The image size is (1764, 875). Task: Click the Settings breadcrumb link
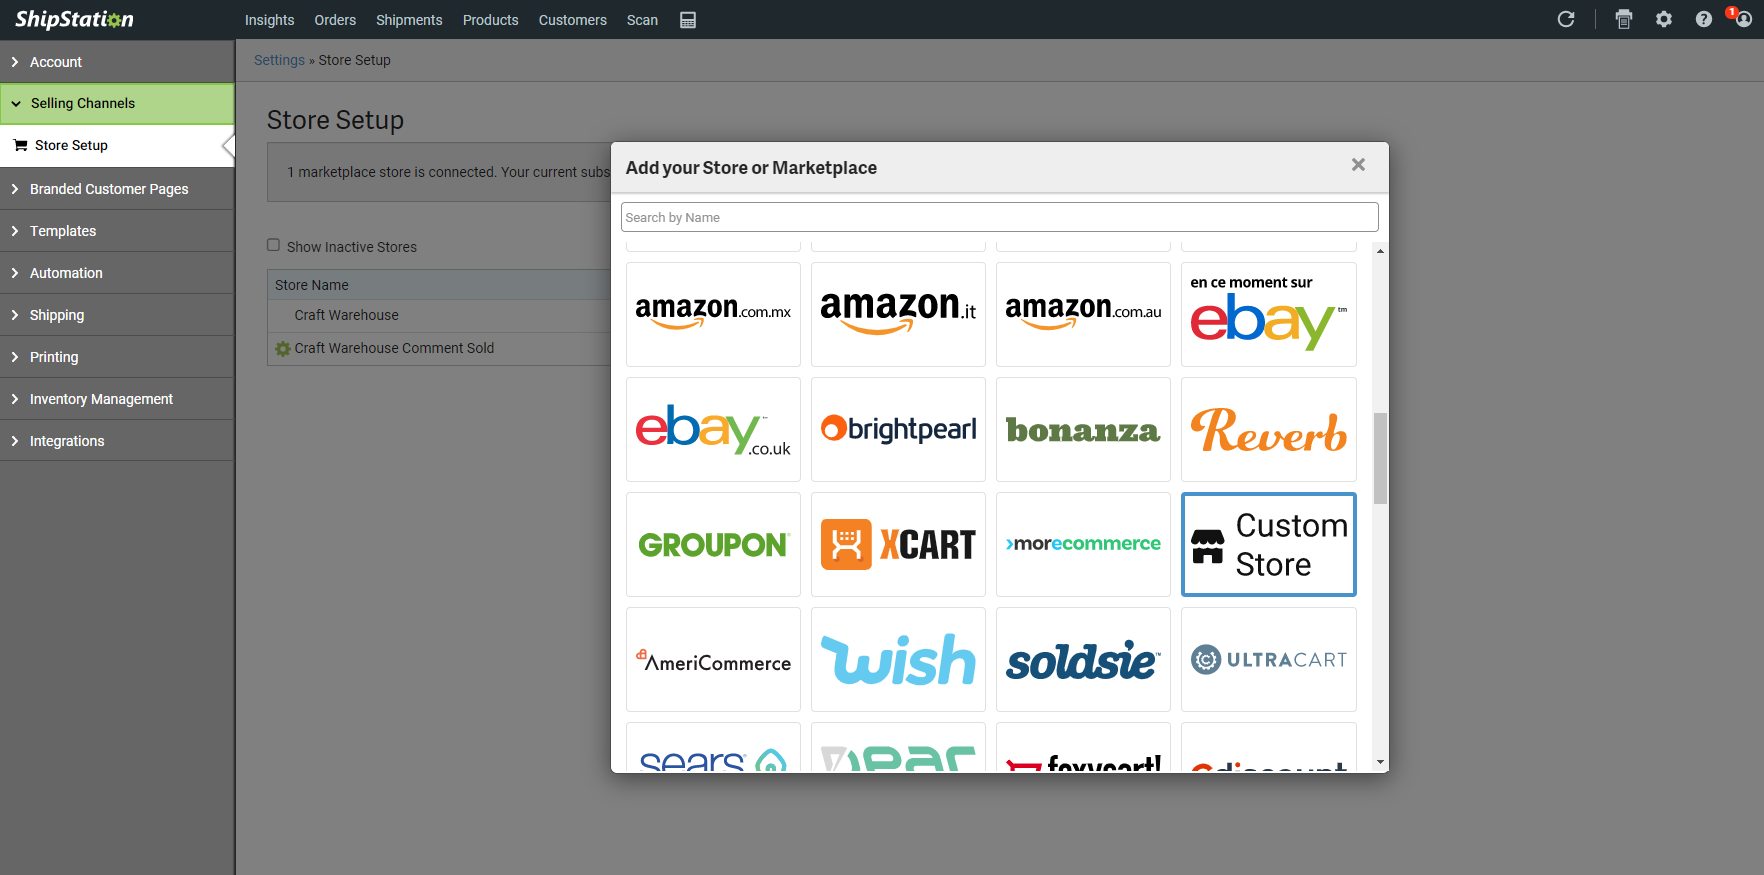[x=279, y=60]
